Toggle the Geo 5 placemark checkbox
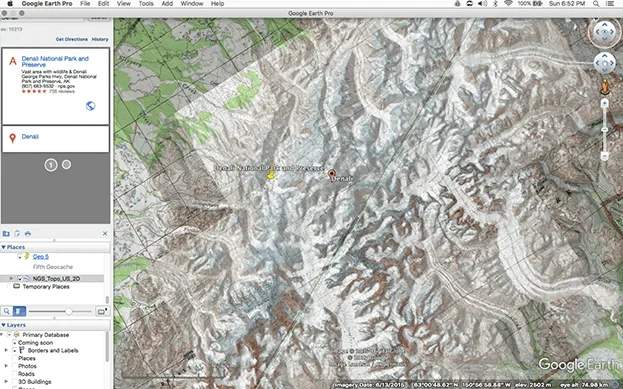The width and height of the screenshot is (623, 389). click(20, 256)
